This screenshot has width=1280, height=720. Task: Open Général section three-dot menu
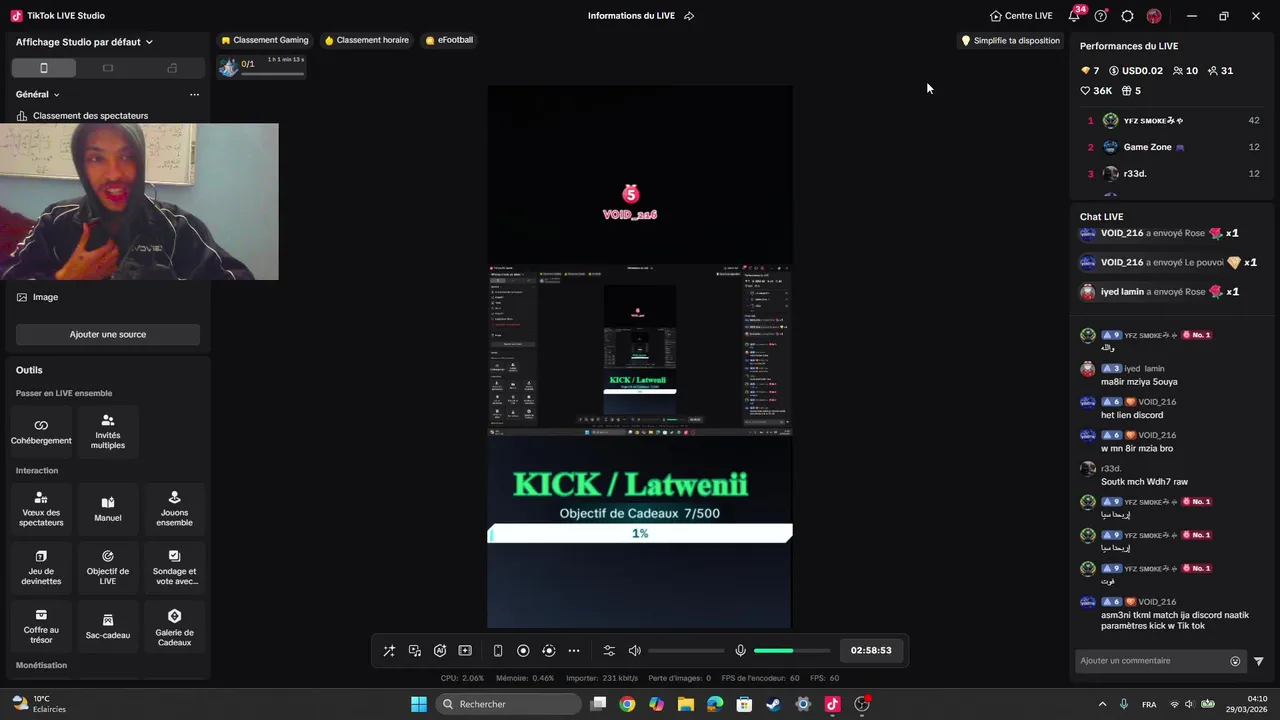point(194,94)
